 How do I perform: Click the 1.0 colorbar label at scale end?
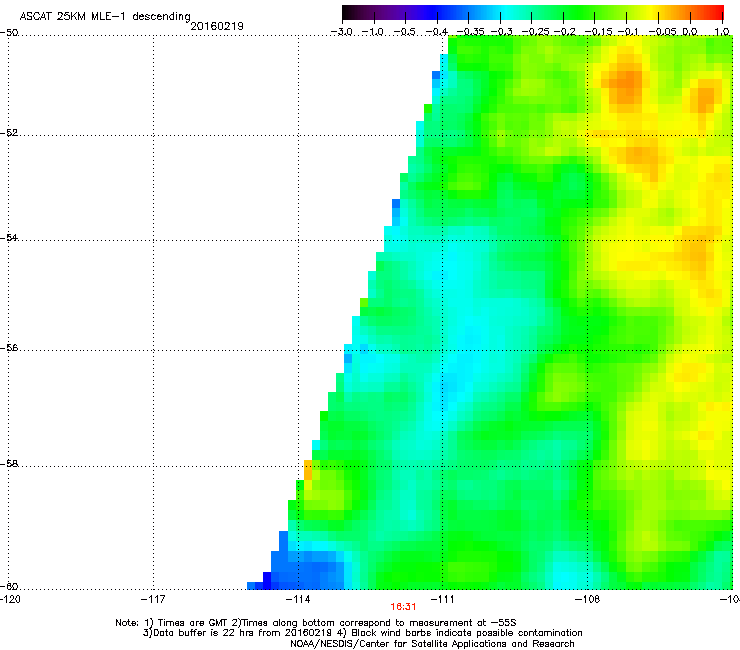pos(722,32)
